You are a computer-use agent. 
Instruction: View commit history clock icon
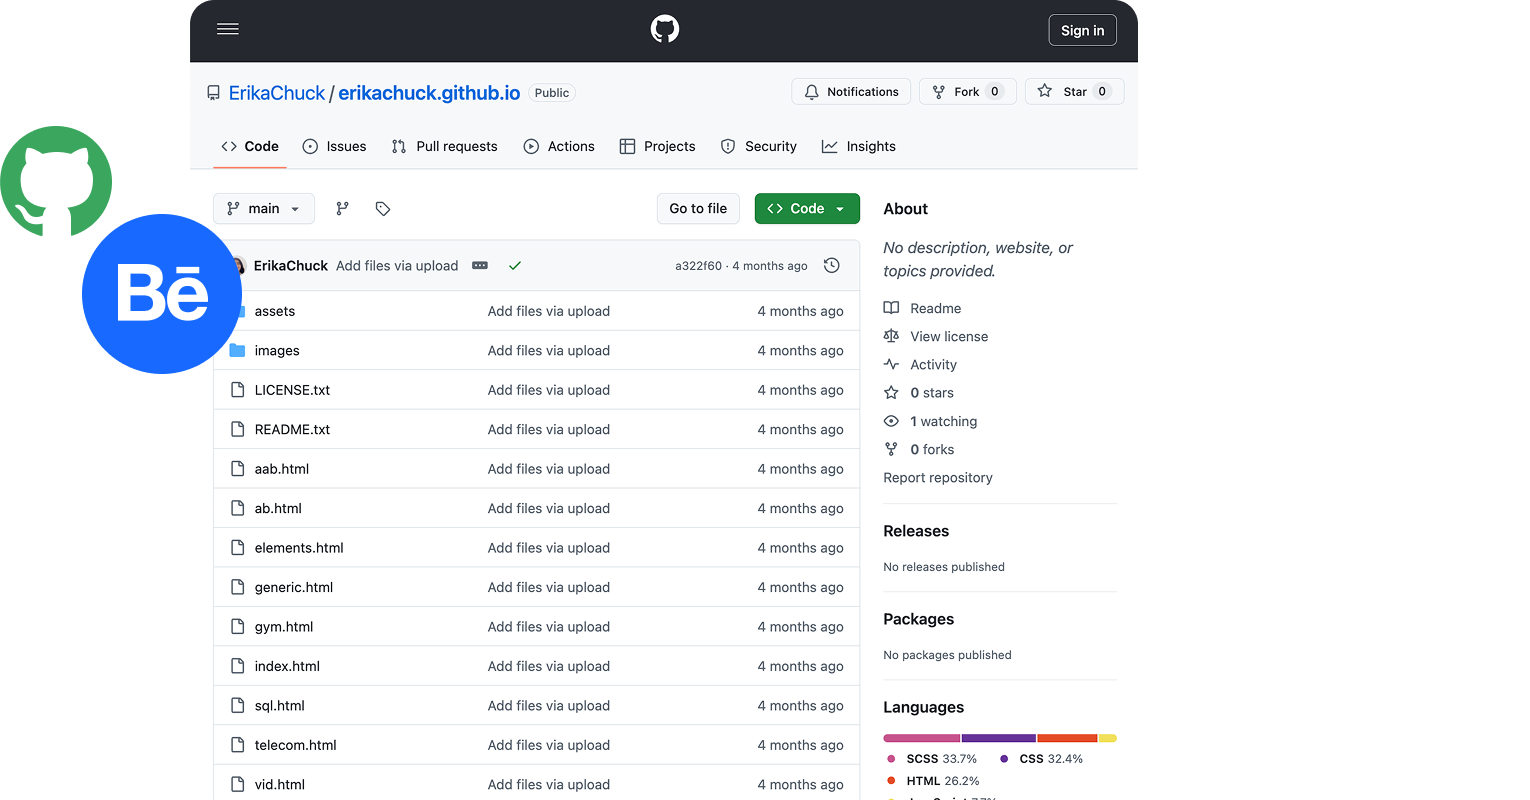831,266
